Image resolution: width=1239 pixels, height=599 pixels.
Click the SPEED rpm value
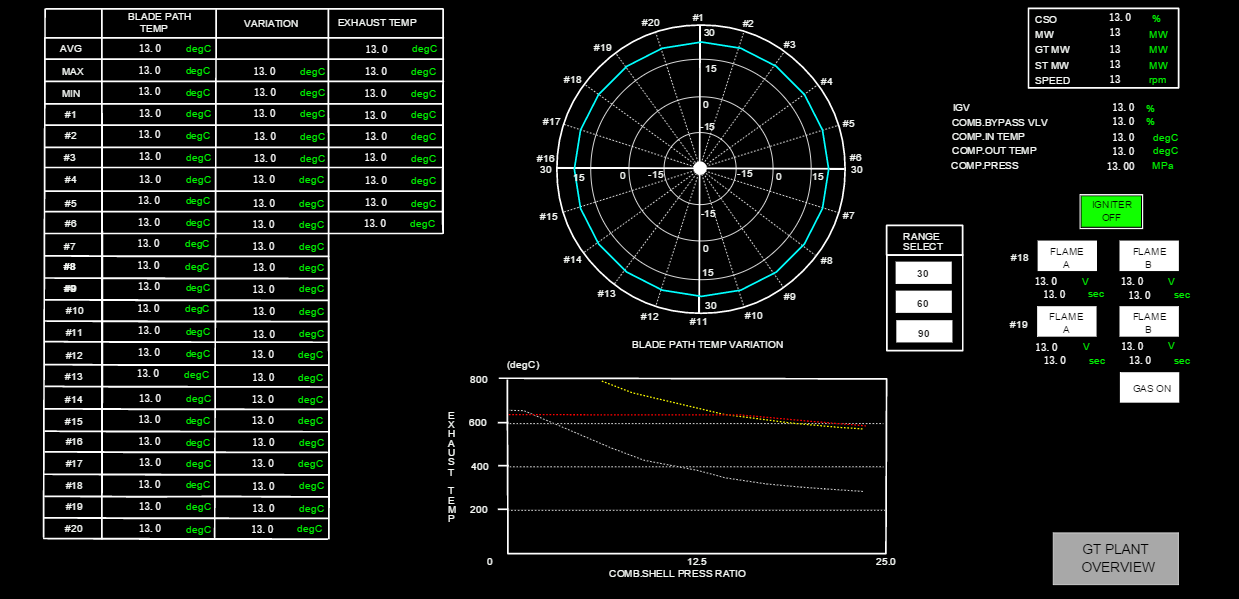[1114, 80]
